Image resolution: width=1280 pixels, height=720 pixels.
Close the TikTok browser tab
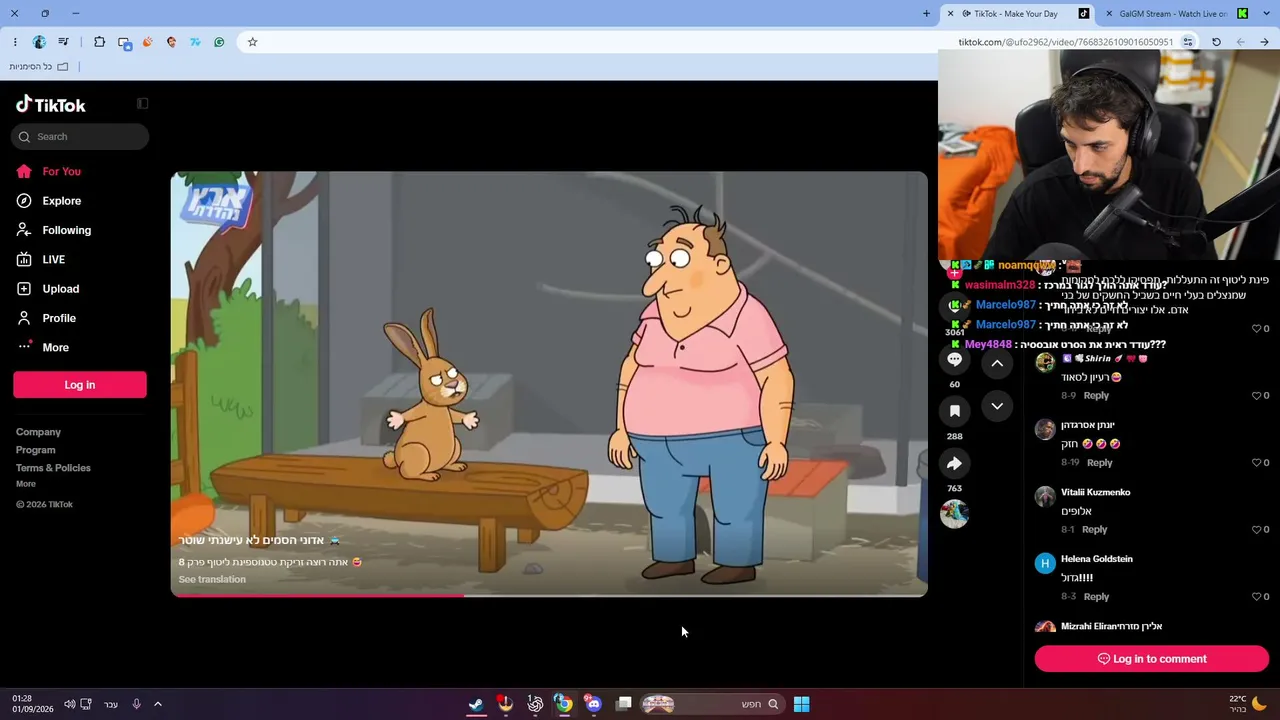pos(951,14)
